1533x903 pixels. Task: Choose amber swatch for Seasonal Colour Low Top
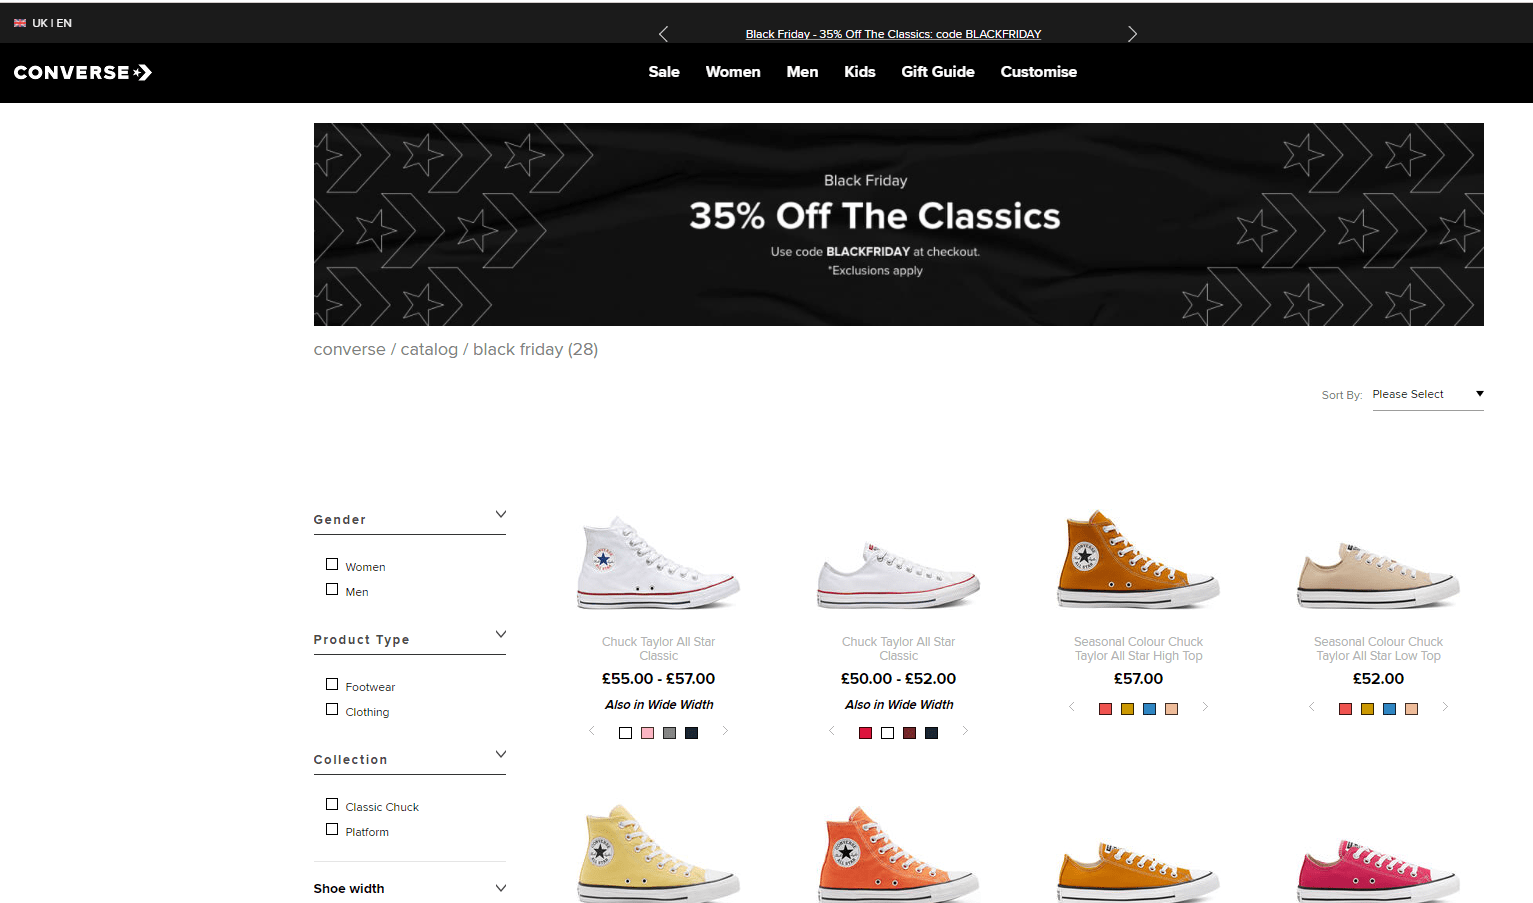(x=1367, y=709)
